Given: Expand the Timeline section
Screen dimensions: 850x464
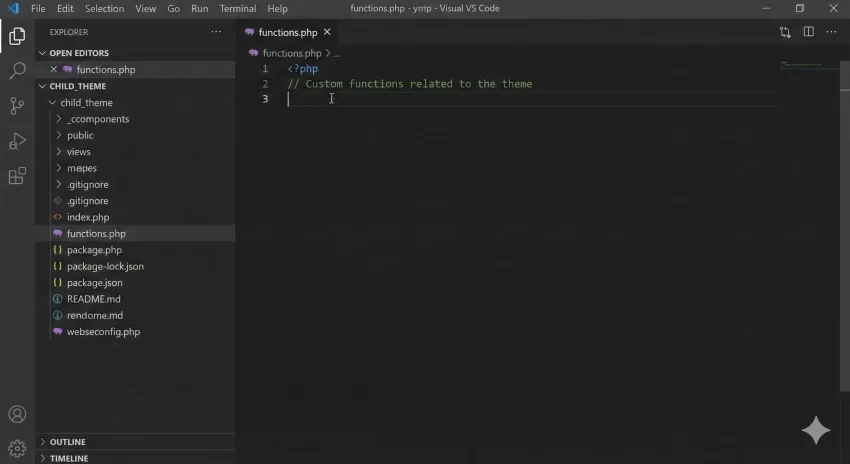Looking at the screenshot, I should pyautogui.click(x=42, y=458).
